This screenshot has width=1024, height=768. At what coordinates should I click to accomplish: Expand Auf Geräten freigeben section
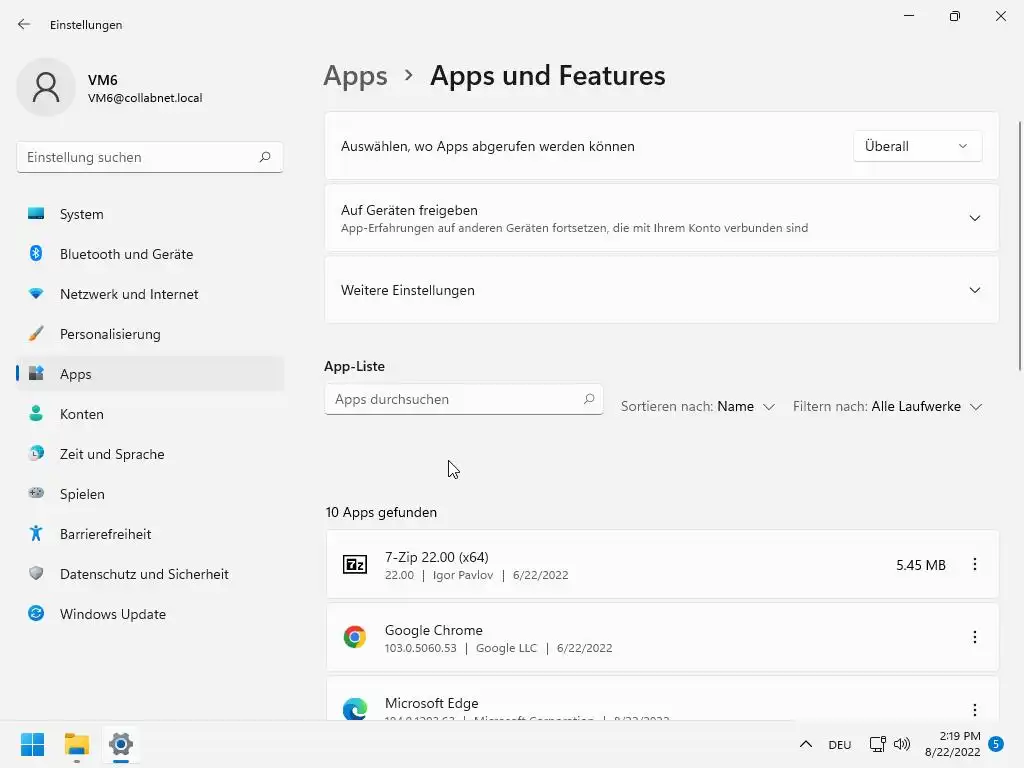pos(975,218)
